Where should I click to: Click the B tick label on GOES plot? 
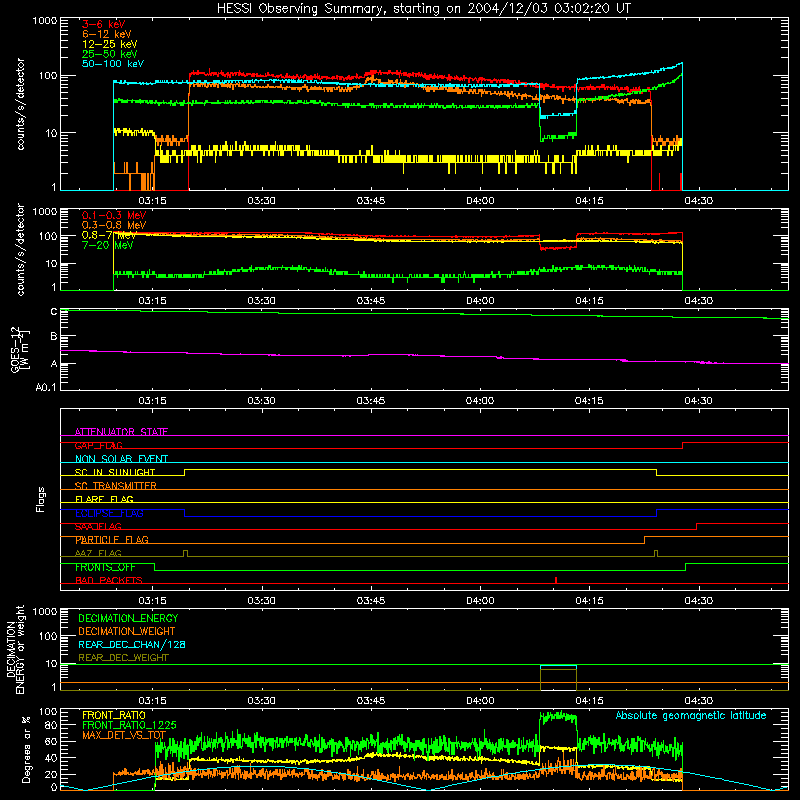coord(54,337)
